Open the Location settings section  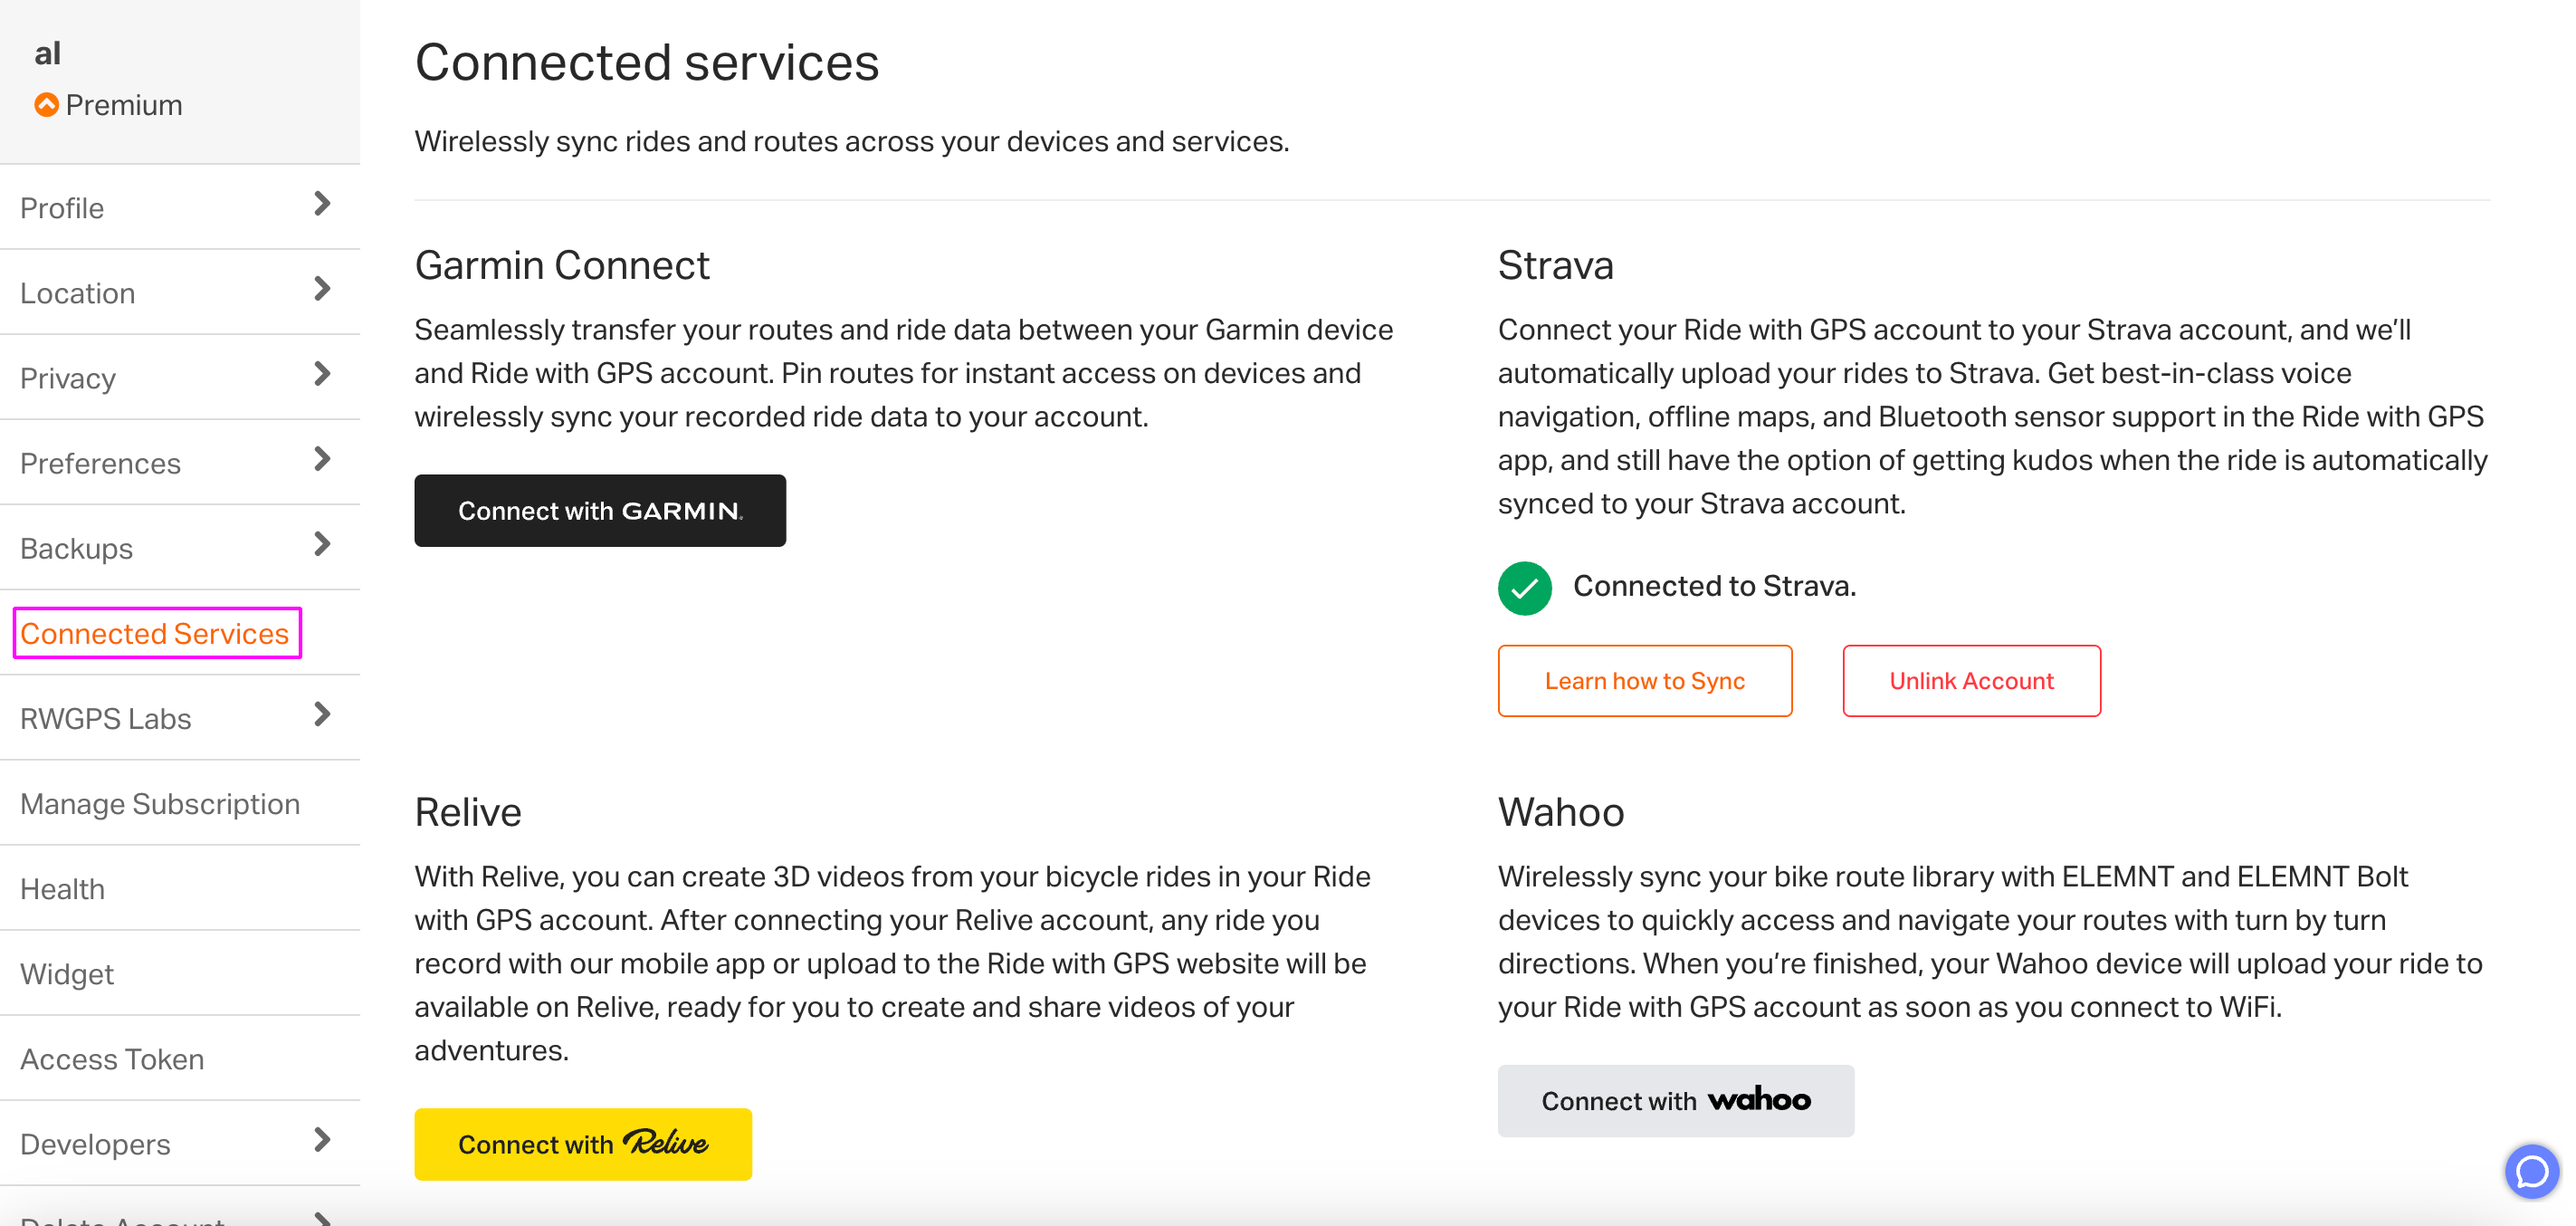coord(180,293)
